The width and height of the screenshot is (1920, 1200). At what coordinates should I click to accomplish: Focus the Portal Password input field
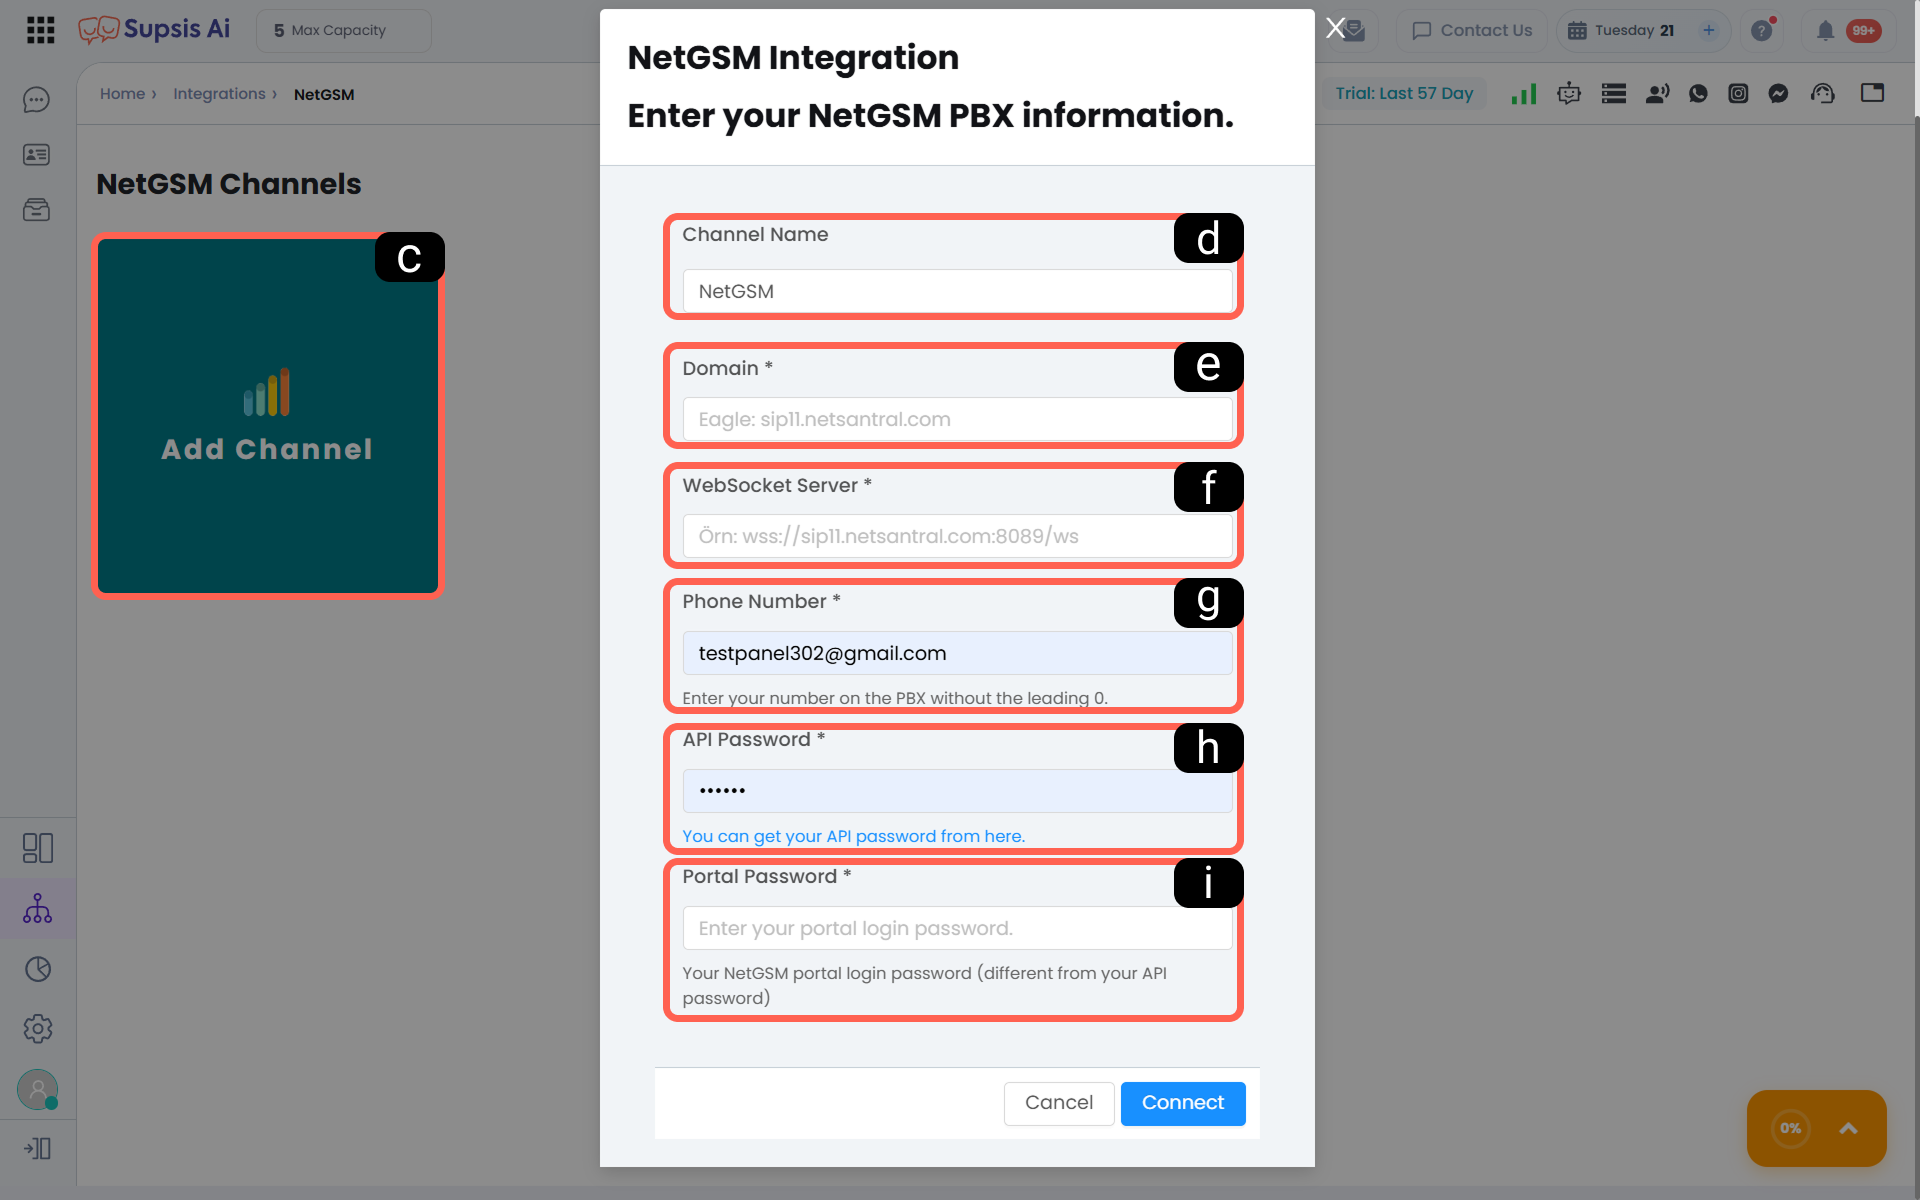tap(957, 929)
